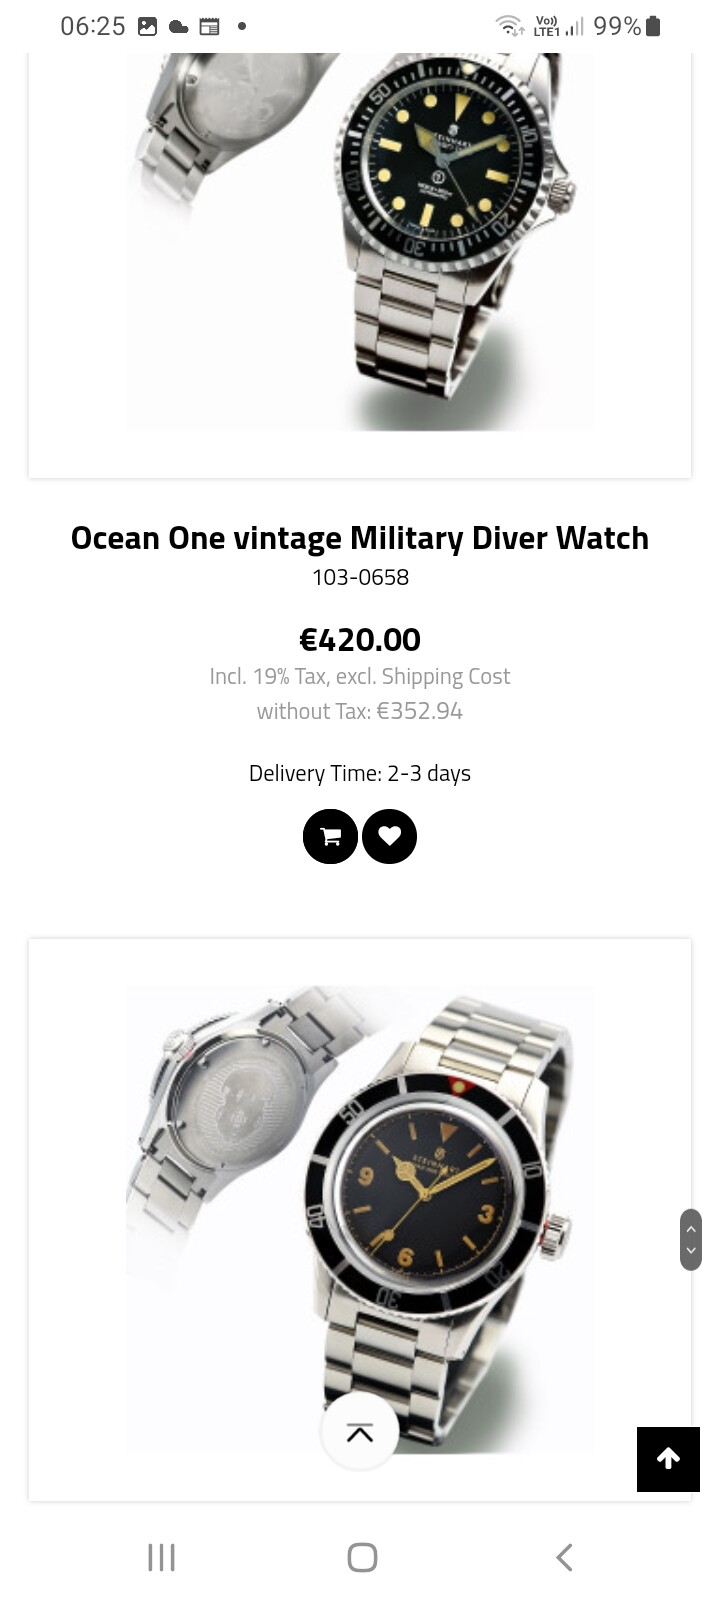The height and width of the screenshot is (1600, 720).
Task: Open Android recent apps button
Action: pos(161,1557)
